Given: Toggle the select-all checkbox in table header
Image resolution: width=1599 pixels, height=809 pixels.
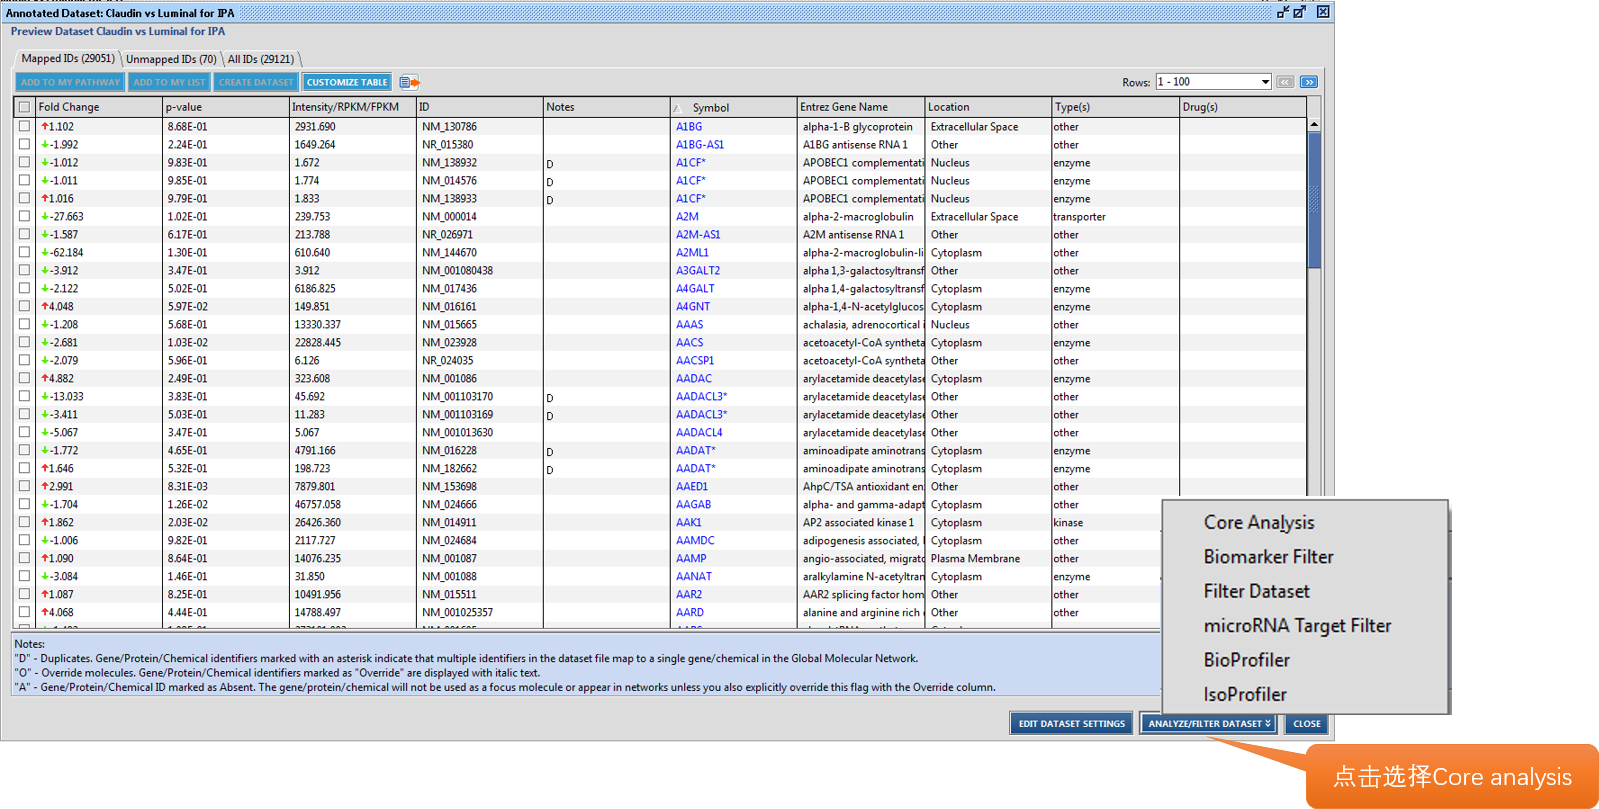Looking at the screenshot, I should point(24,107).
